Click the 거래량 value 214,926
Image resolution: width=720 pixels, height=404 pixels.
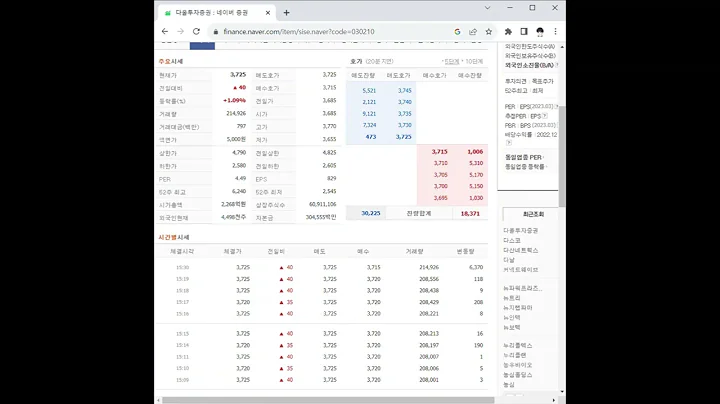(x=236, y=113)
